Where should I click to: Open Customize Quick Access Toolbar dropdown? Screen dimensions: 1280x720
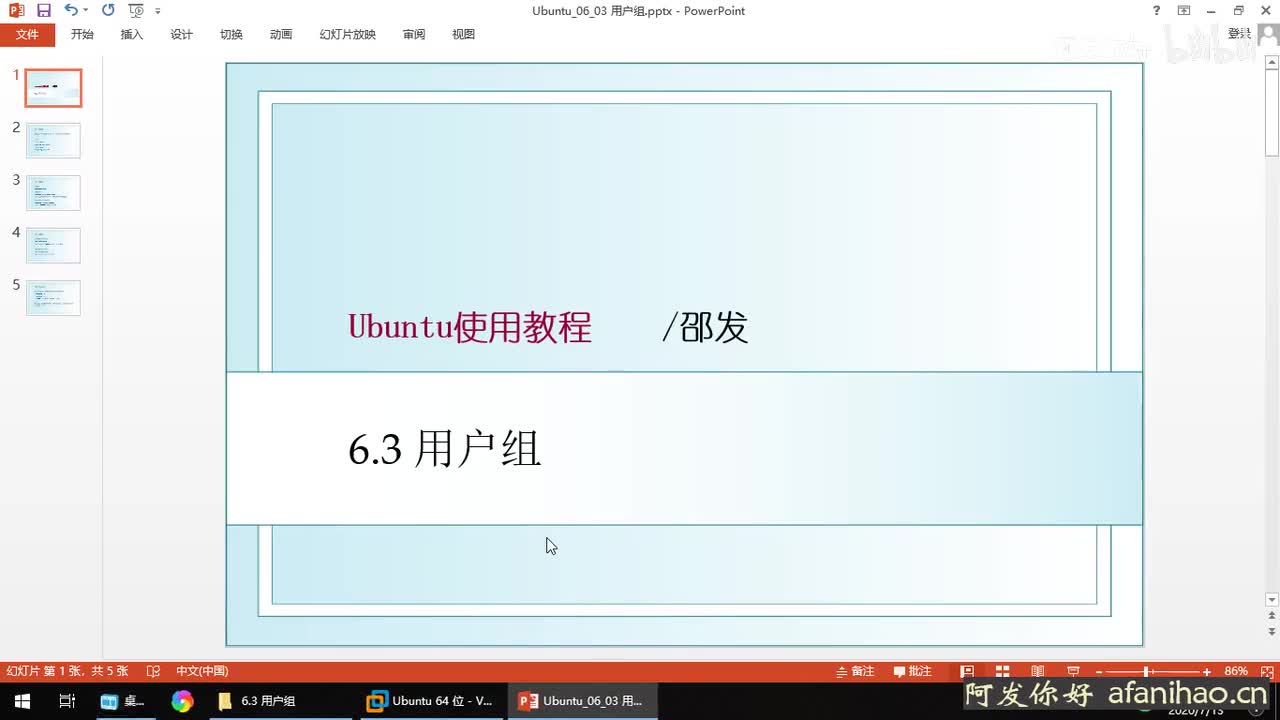tap(158, 11)
